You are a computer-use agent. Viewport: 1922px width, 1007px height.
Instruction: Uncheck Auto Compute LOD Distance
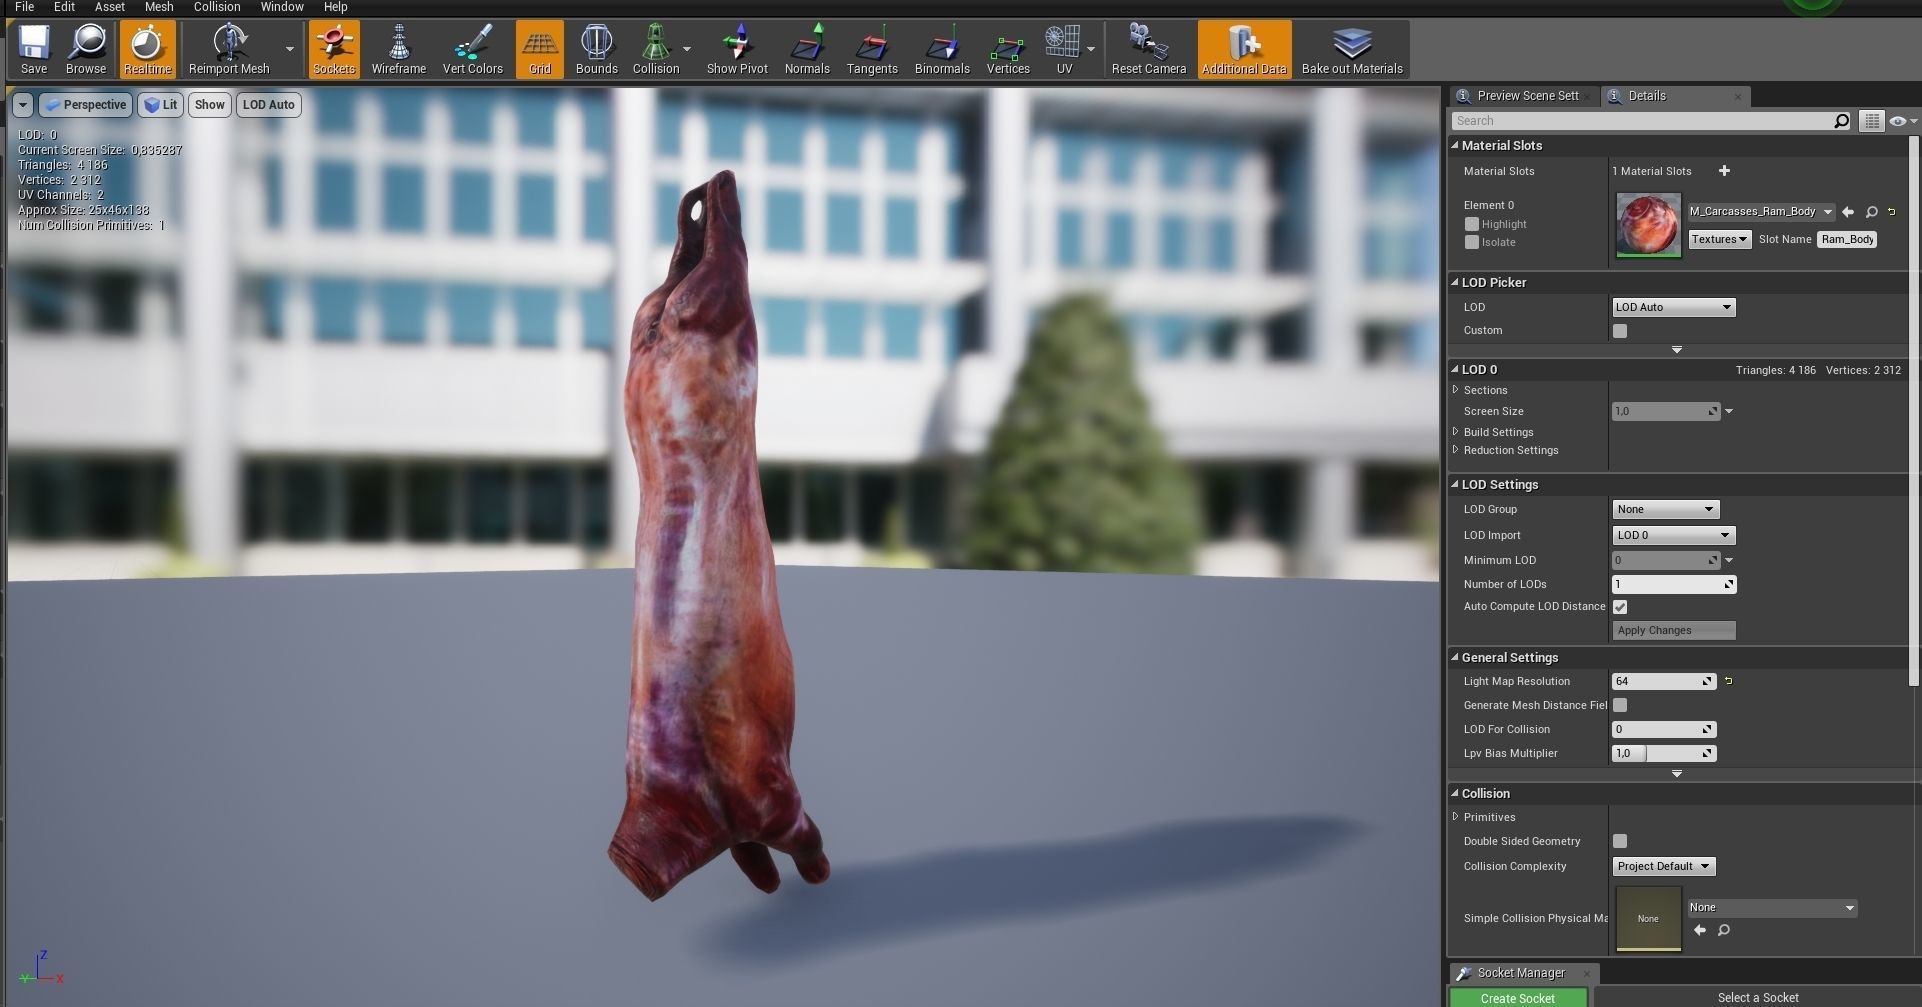(x=1620, y=607)
